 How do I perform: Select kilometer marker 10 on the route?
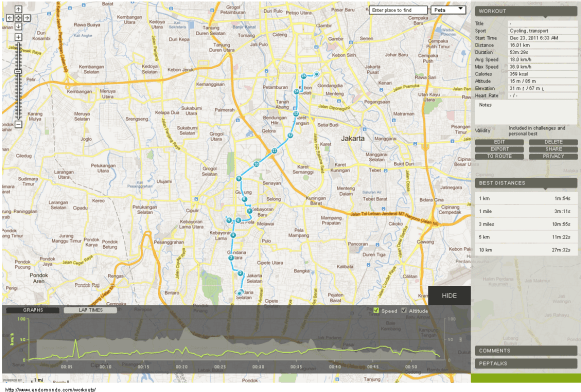click(256, 164)
